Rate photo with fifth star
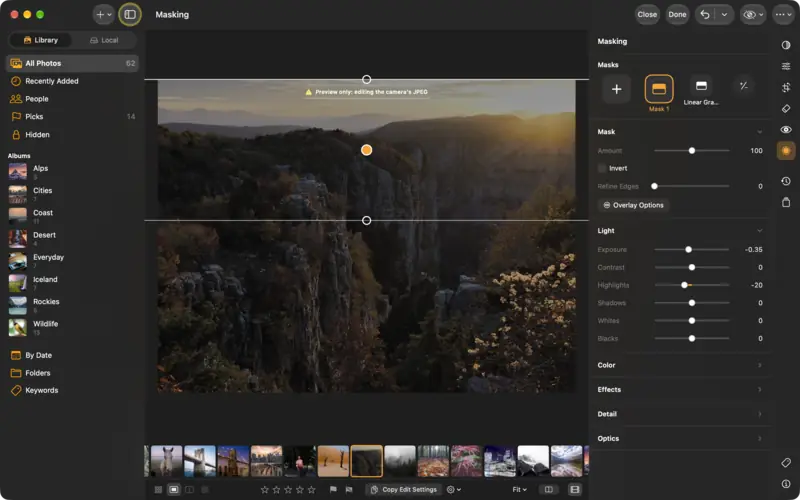Screen dimensions: 800x500 point(311,489)
